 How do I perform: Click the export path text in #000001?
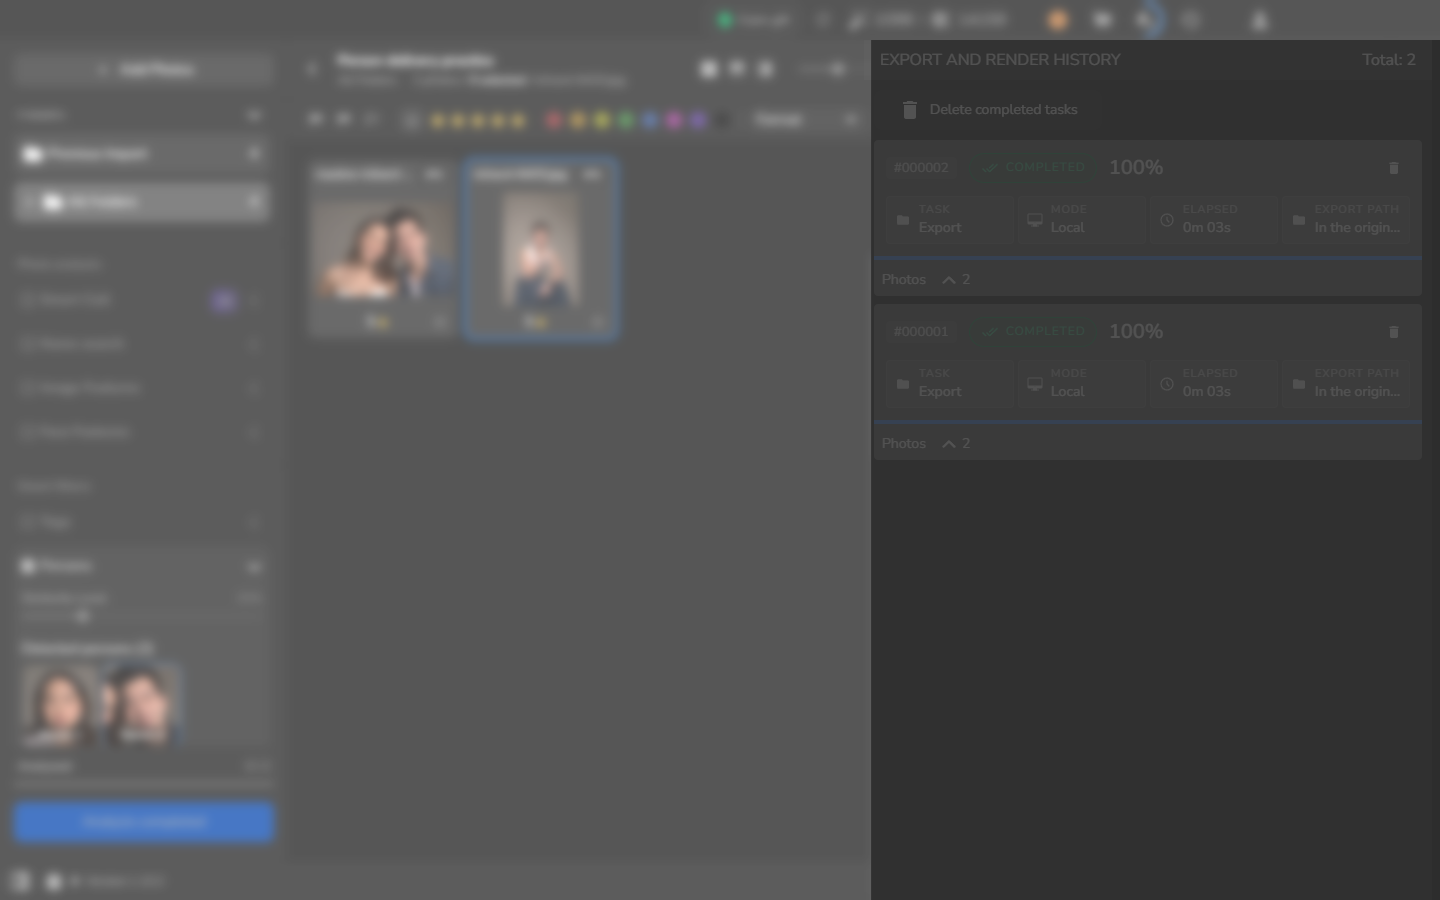(1357, 392)
